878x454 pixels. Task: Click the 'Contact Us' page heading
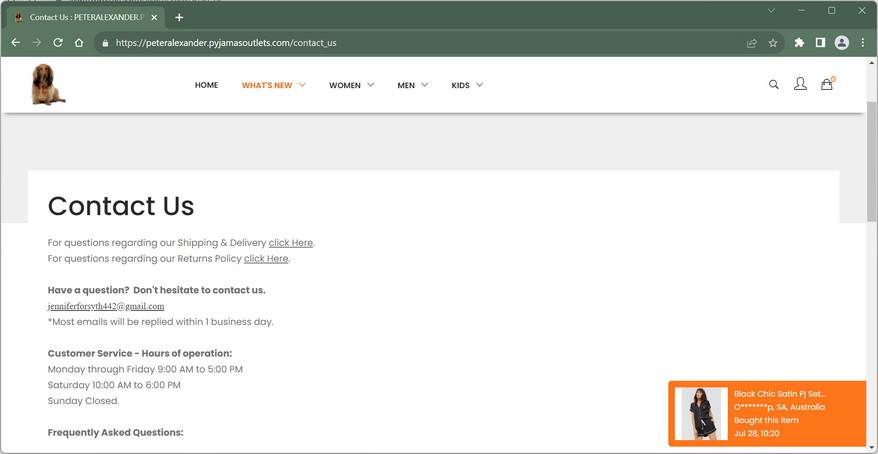coord(121,205)
